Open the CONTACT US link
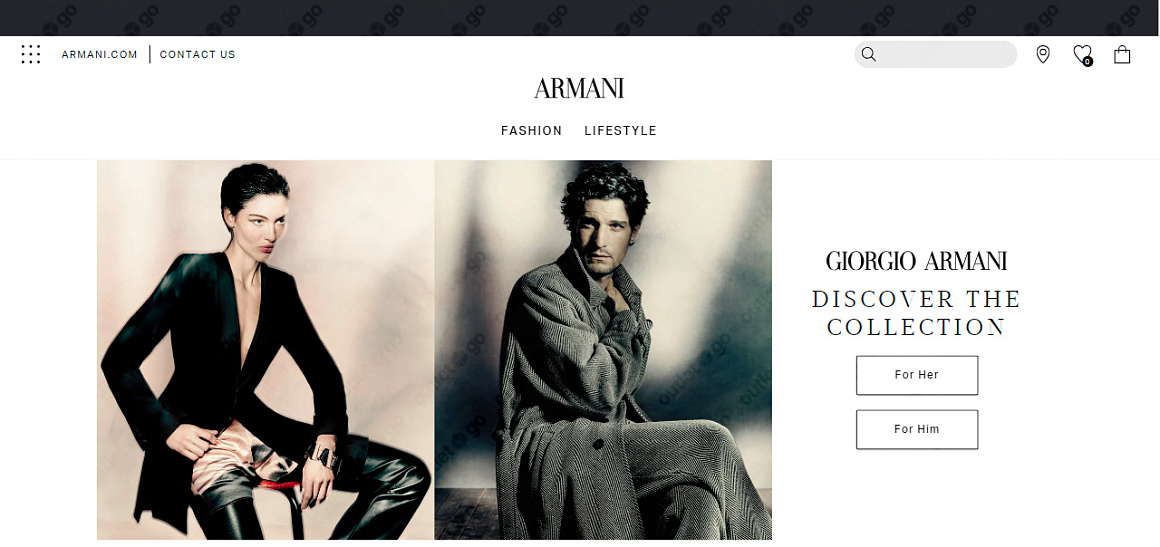This screenshot has height=547, width=1160. point(198,55)
